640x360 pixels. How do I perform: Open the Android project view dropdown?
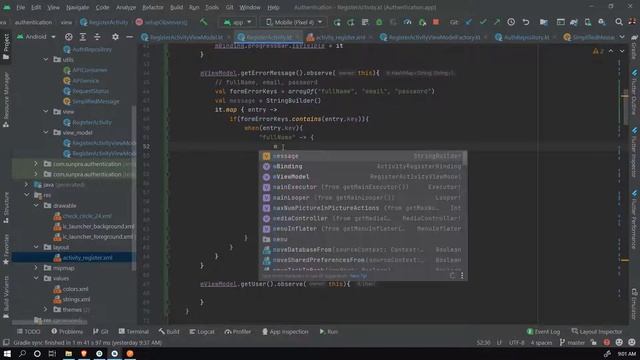pyautogui.click(x=36, y=37)
